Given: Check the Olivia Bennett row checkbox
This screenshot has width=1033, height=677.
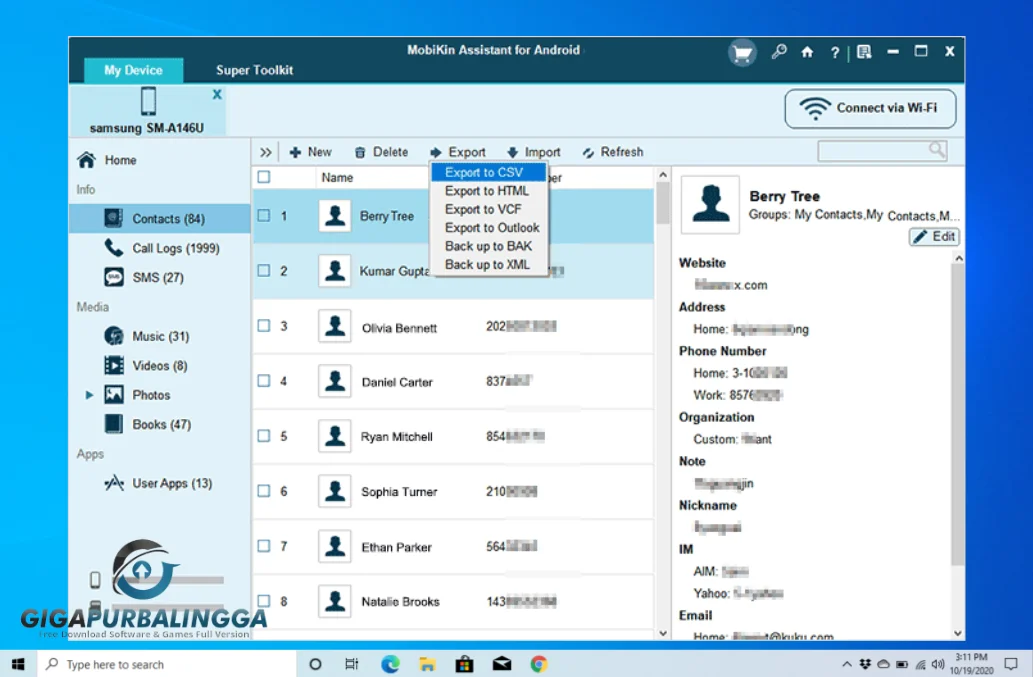Looking at the screenshot, I should (264, 325).
